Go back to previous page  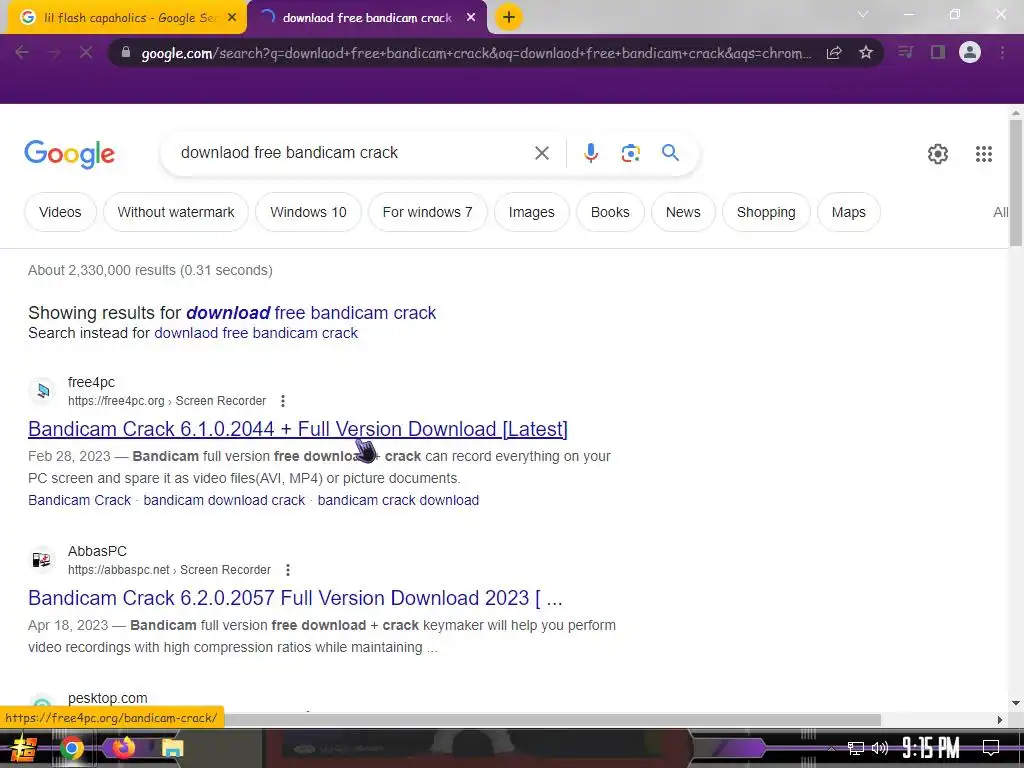click(22, 52)
